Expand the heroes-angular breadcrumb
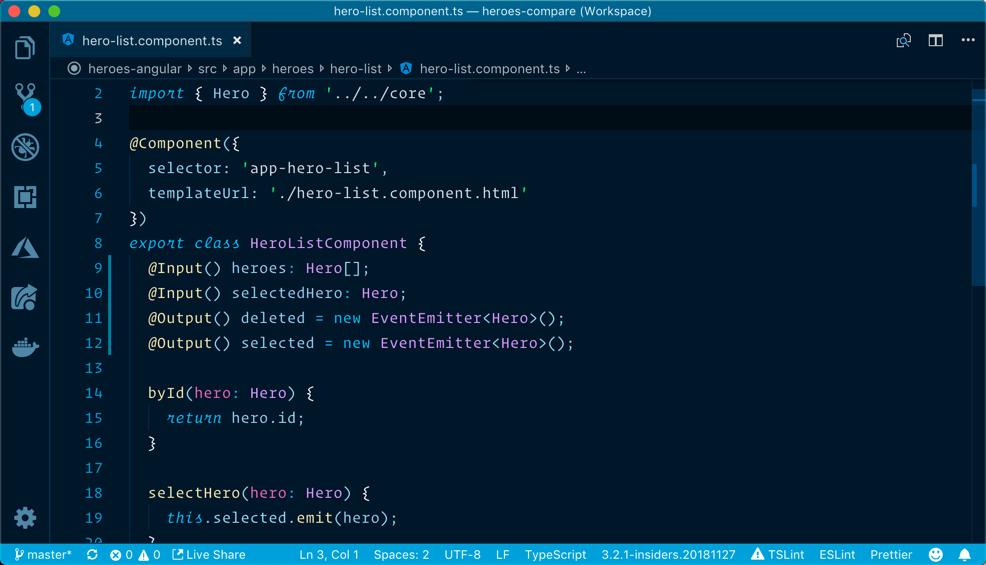 134,69
